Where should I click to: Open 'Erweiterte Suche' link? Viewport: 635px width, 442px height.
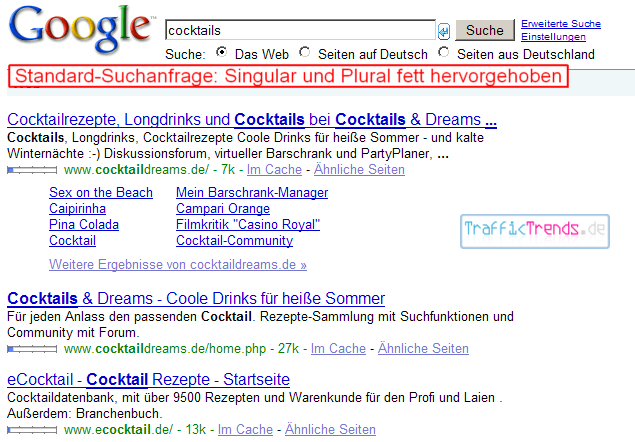pos(560,23)
